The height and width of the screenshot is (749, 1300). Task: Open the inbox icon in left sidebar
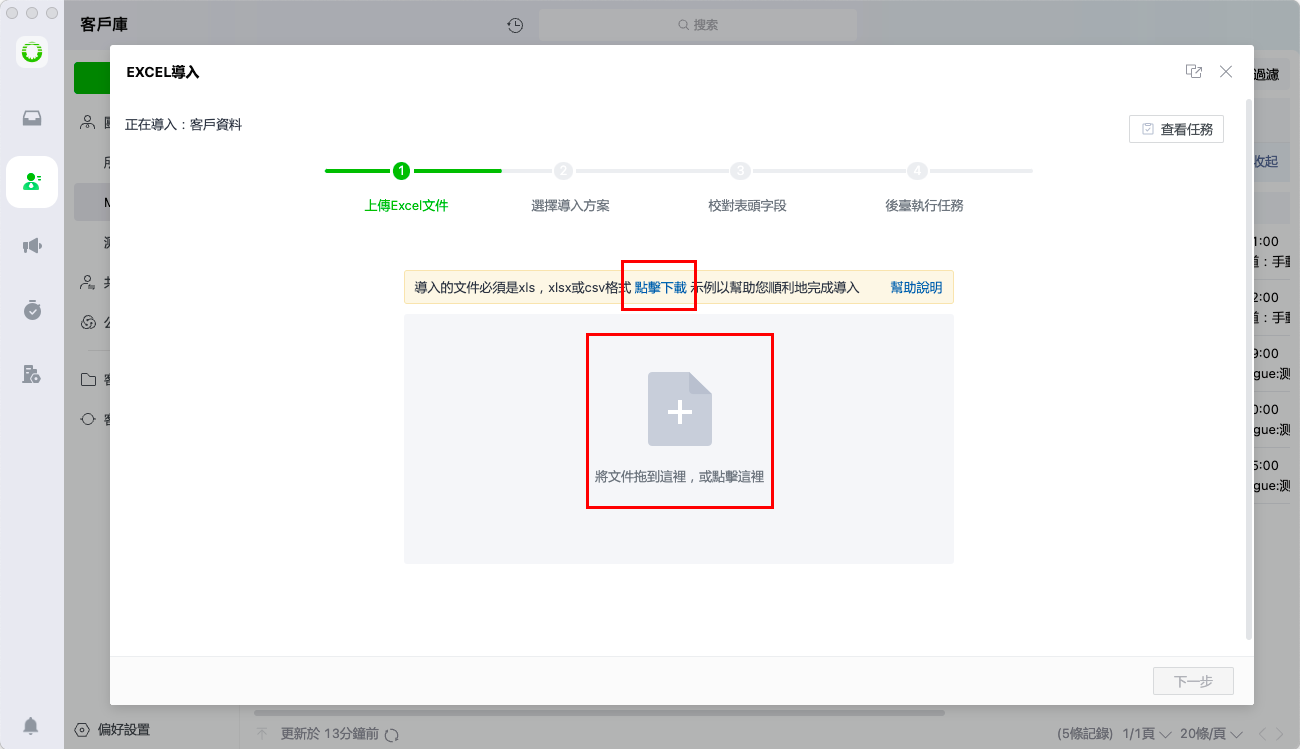click(32, 118)
